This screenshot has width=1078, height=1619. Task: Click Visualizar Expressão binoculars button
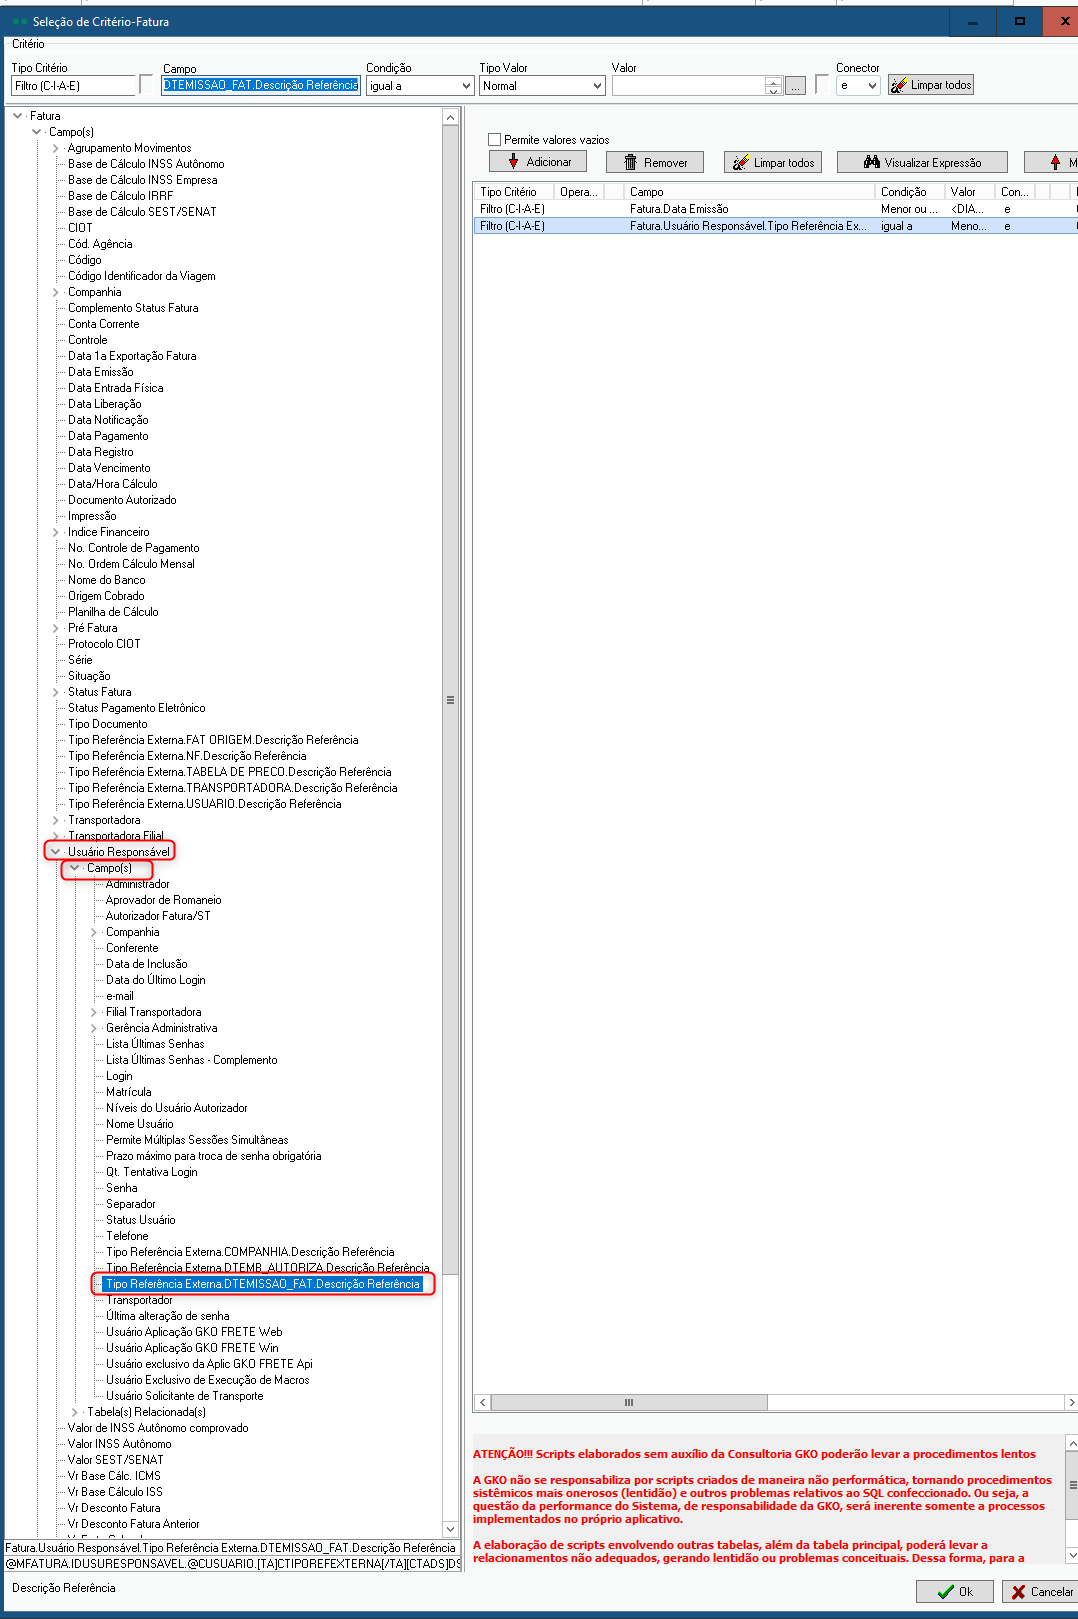click(x=922, y=162)
